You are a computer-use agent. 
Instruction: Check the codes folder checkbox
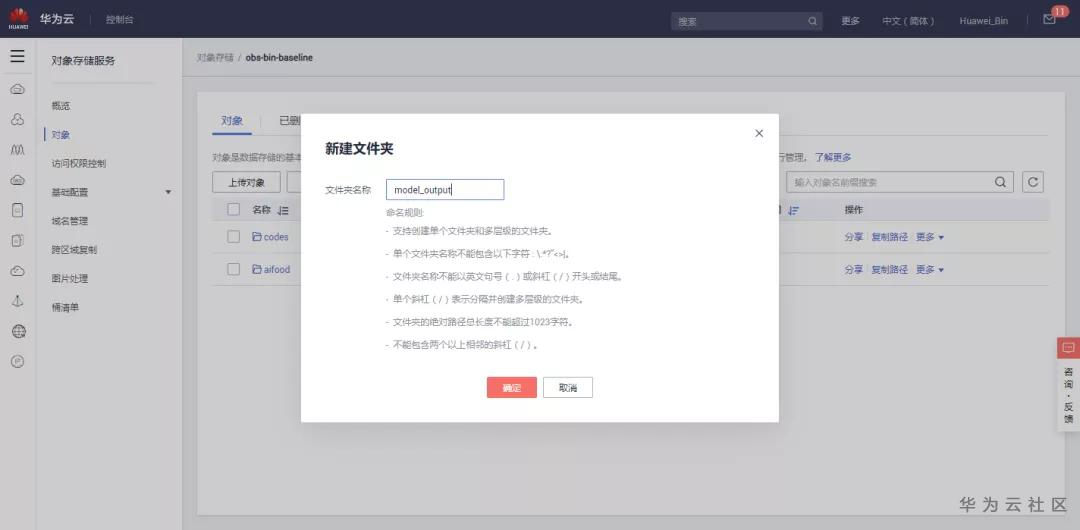233,236
